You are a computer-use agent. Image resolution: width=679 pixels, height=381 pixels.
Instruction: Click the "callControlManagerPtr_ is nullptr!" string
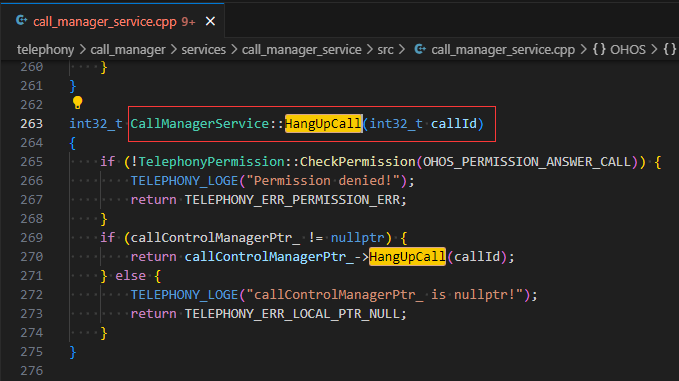pos(384,295)
